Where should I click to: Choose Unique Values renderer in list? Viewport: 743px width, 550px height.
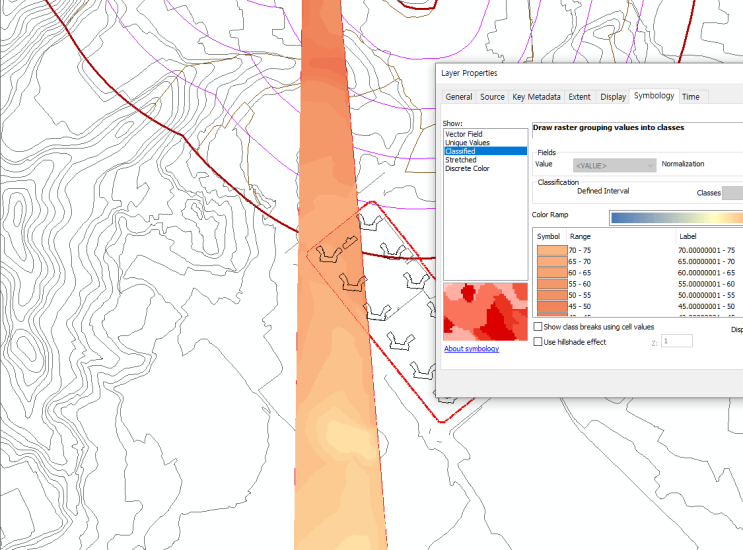pyautogui.click(x=467, y=143)
